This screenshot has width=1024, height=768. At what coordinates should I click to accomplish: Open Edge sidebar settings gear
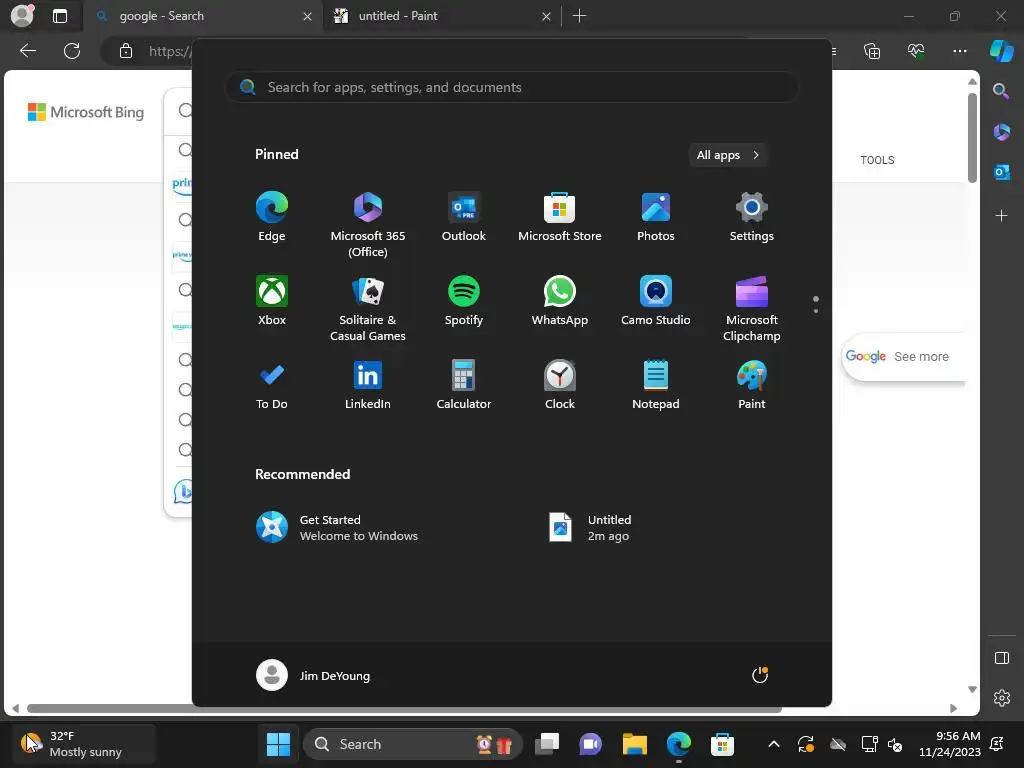click(1002, 698)
